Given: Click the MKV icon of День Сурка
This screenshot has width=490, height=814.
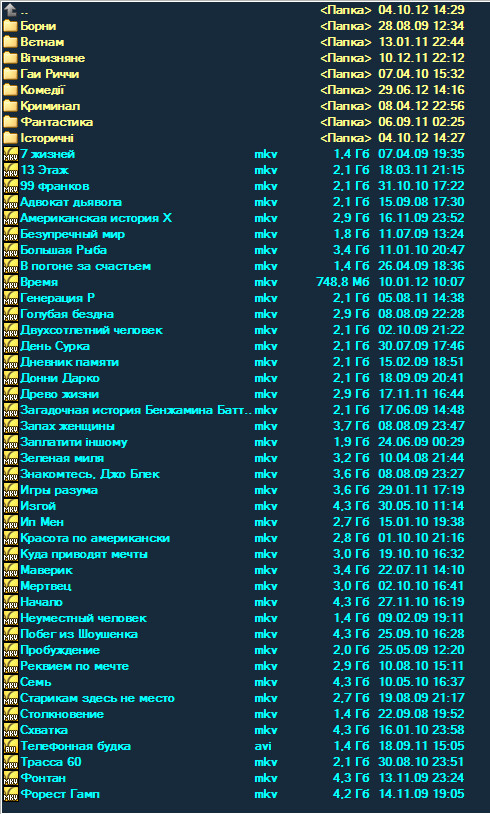Looking at the screenshot, I should pyautogui.click(x=10, y=347).
